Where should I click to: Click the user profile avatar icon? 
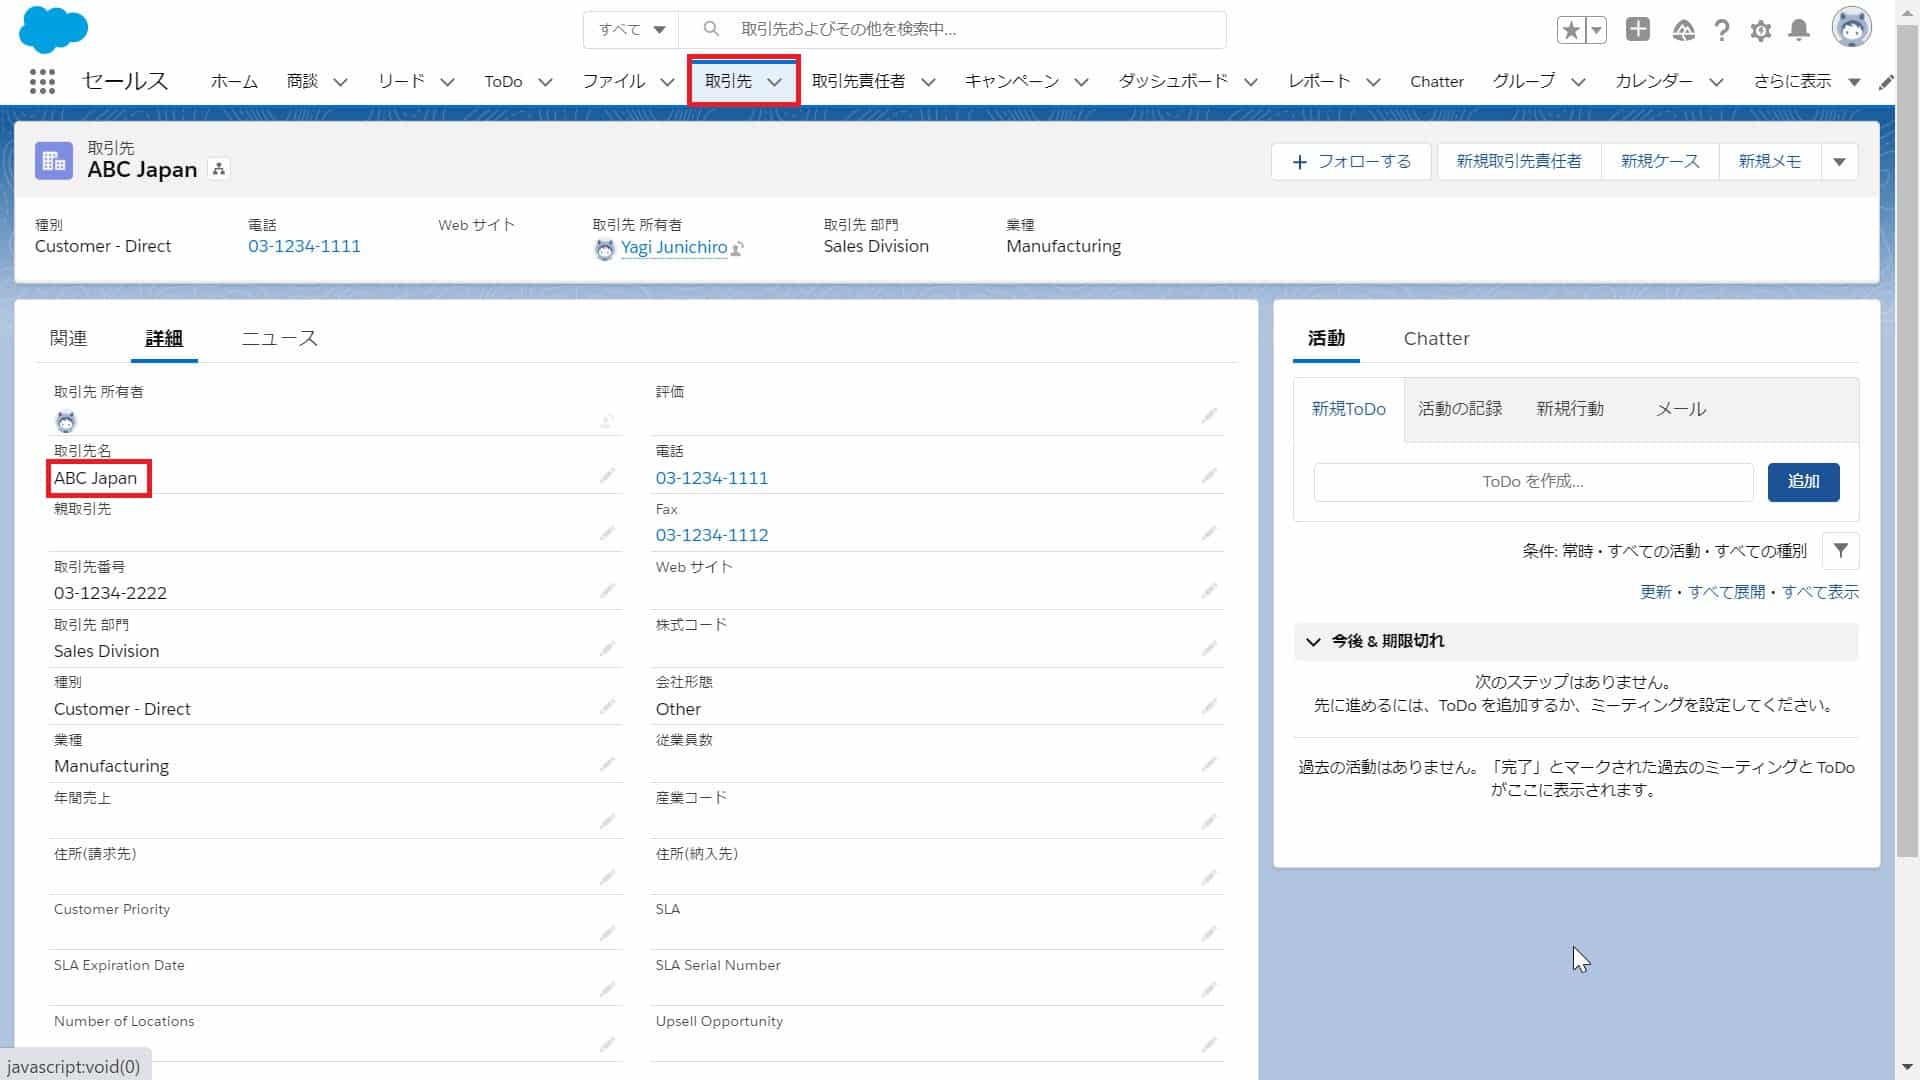tap(1853, 28)
